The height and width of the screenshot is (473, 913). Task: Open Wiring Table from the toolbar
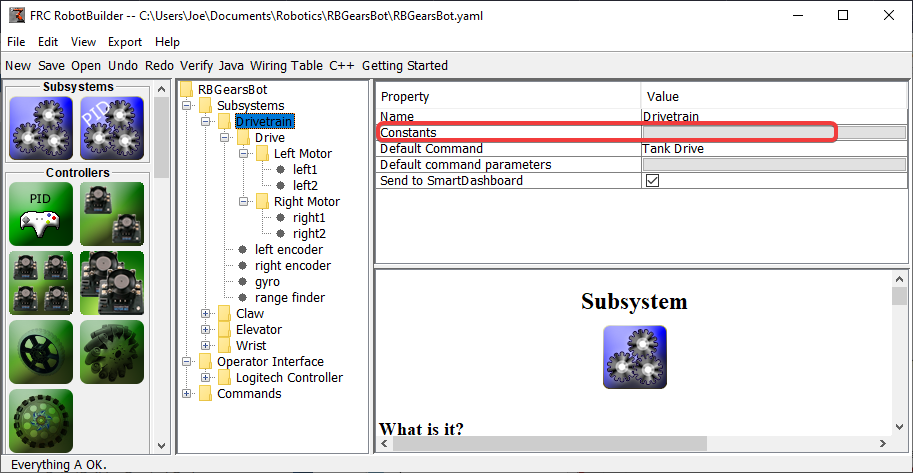click(286, 66)
